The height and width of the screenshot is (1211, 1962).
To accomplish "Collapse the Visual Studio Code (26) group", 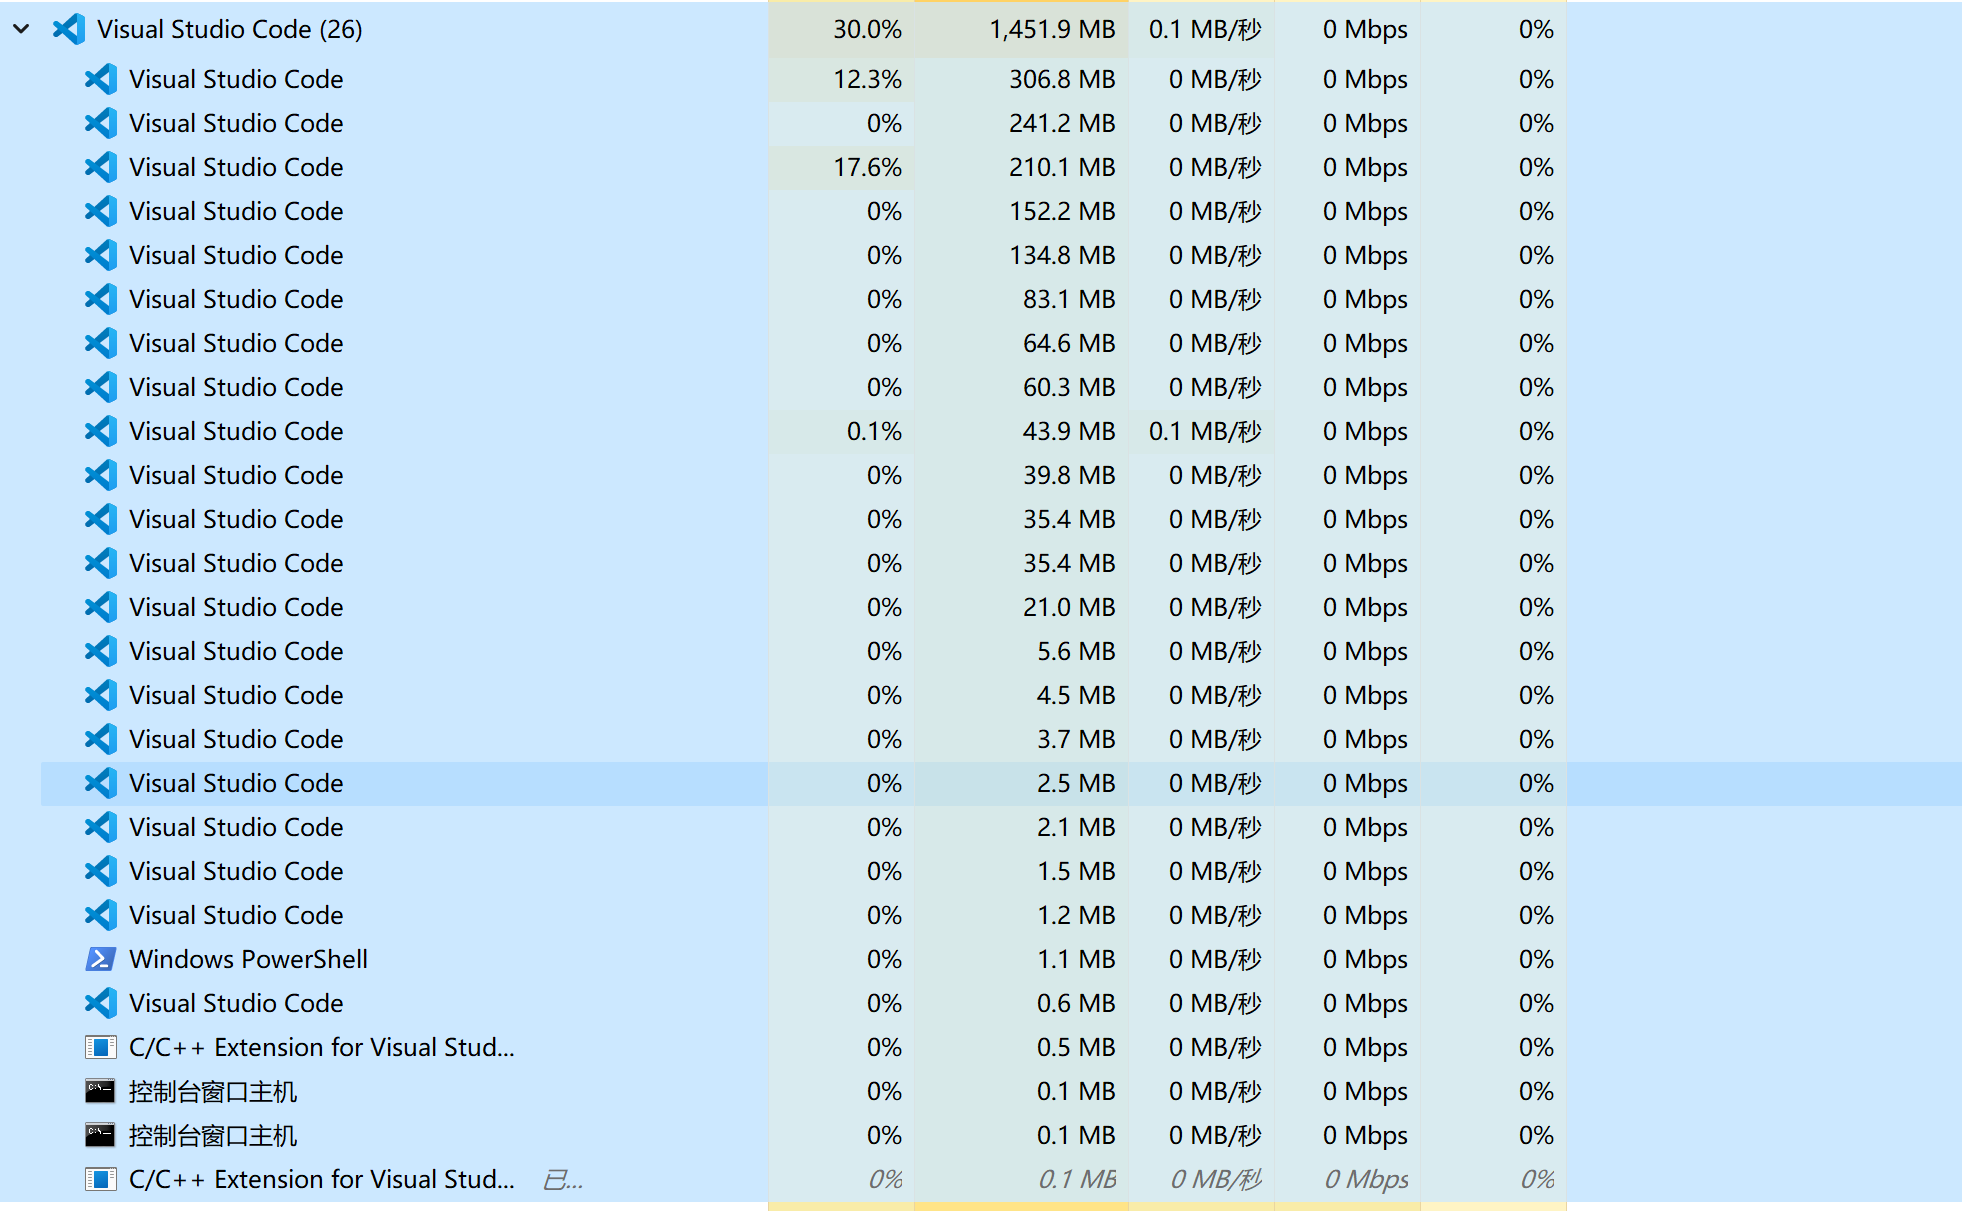I will [21, 30].
